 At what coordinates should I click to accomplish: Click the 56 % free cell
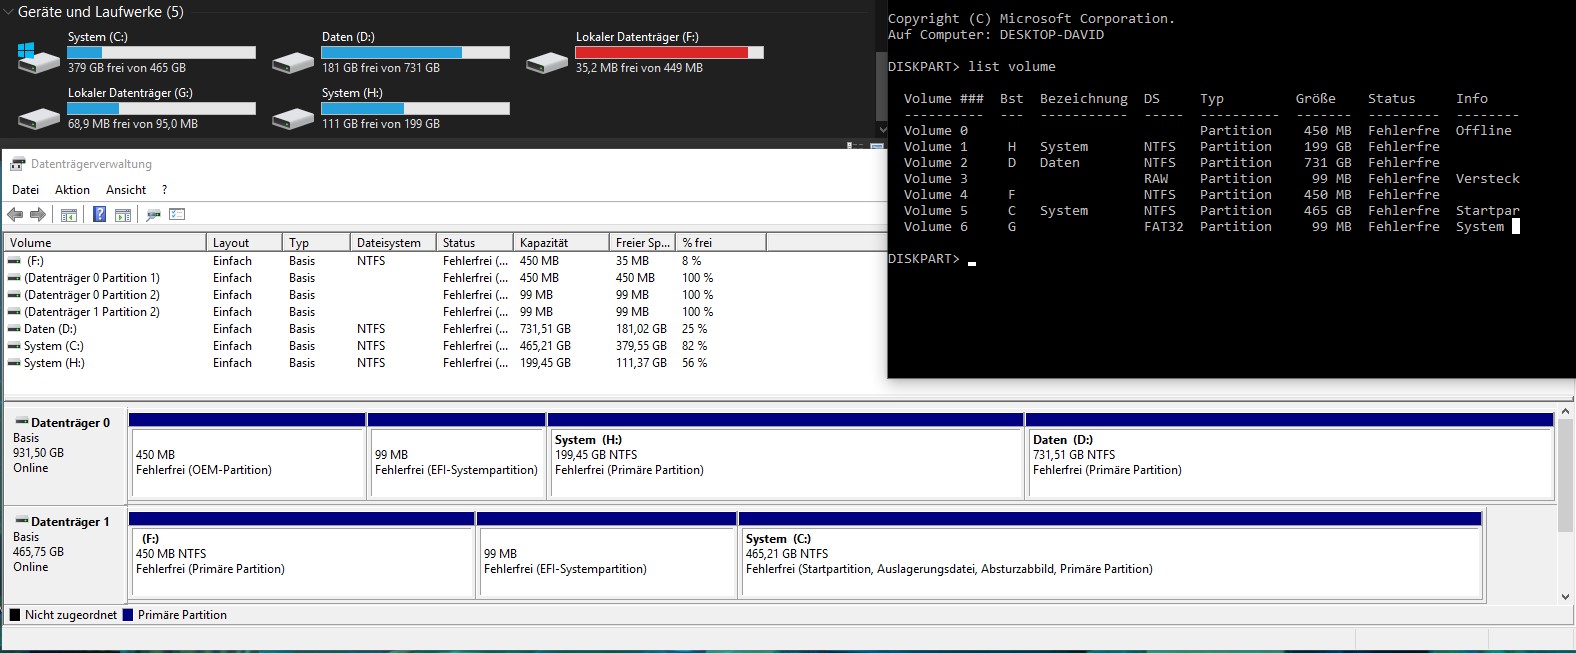point(695,363)
